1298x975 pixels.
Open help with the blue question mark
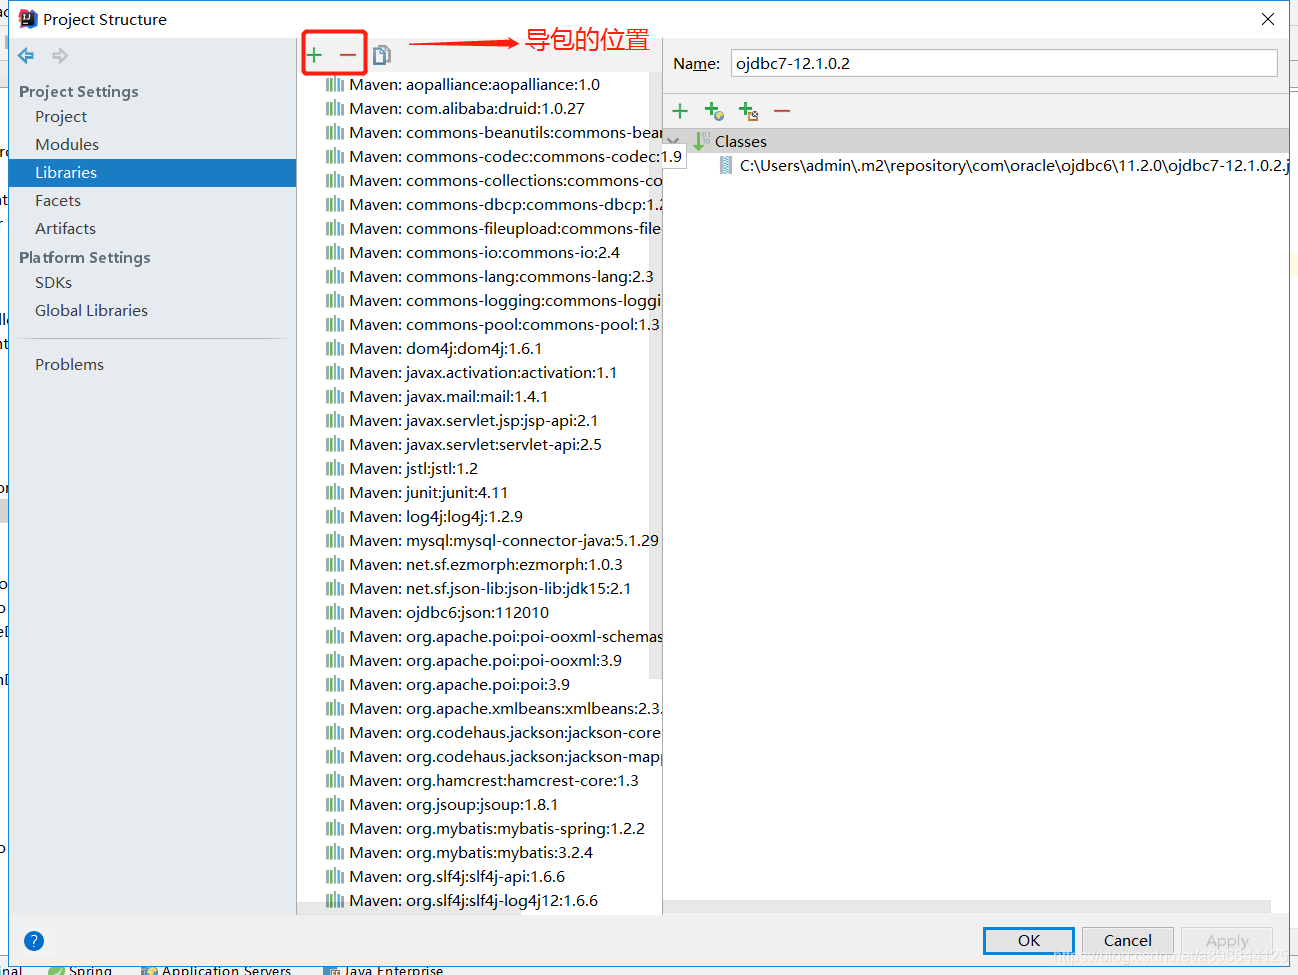pos(33,940)
